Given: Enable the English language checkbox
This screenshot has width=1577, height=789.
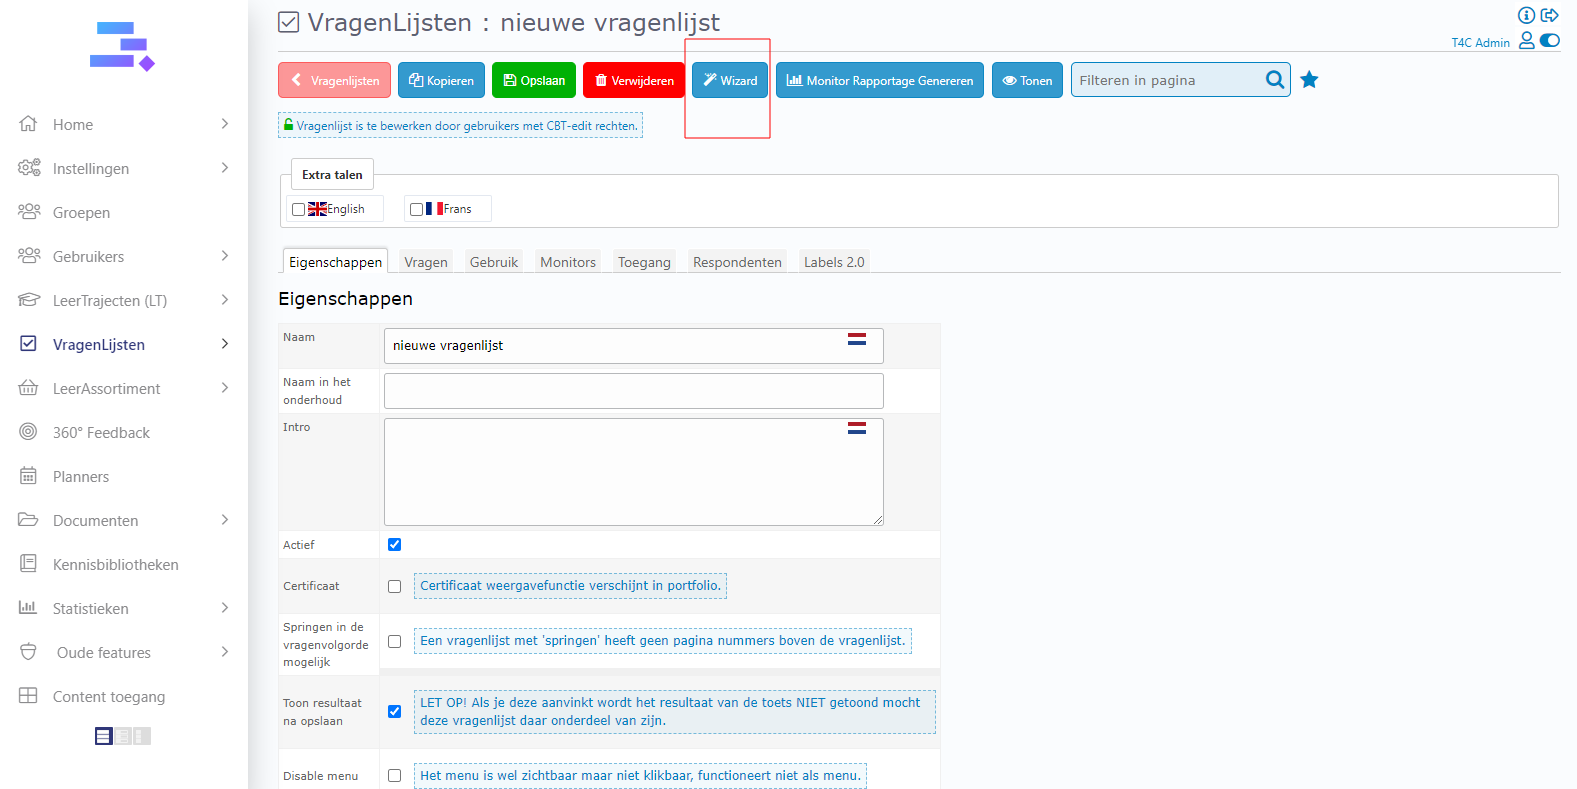Looking at the screenshot, I should [298, 210].
